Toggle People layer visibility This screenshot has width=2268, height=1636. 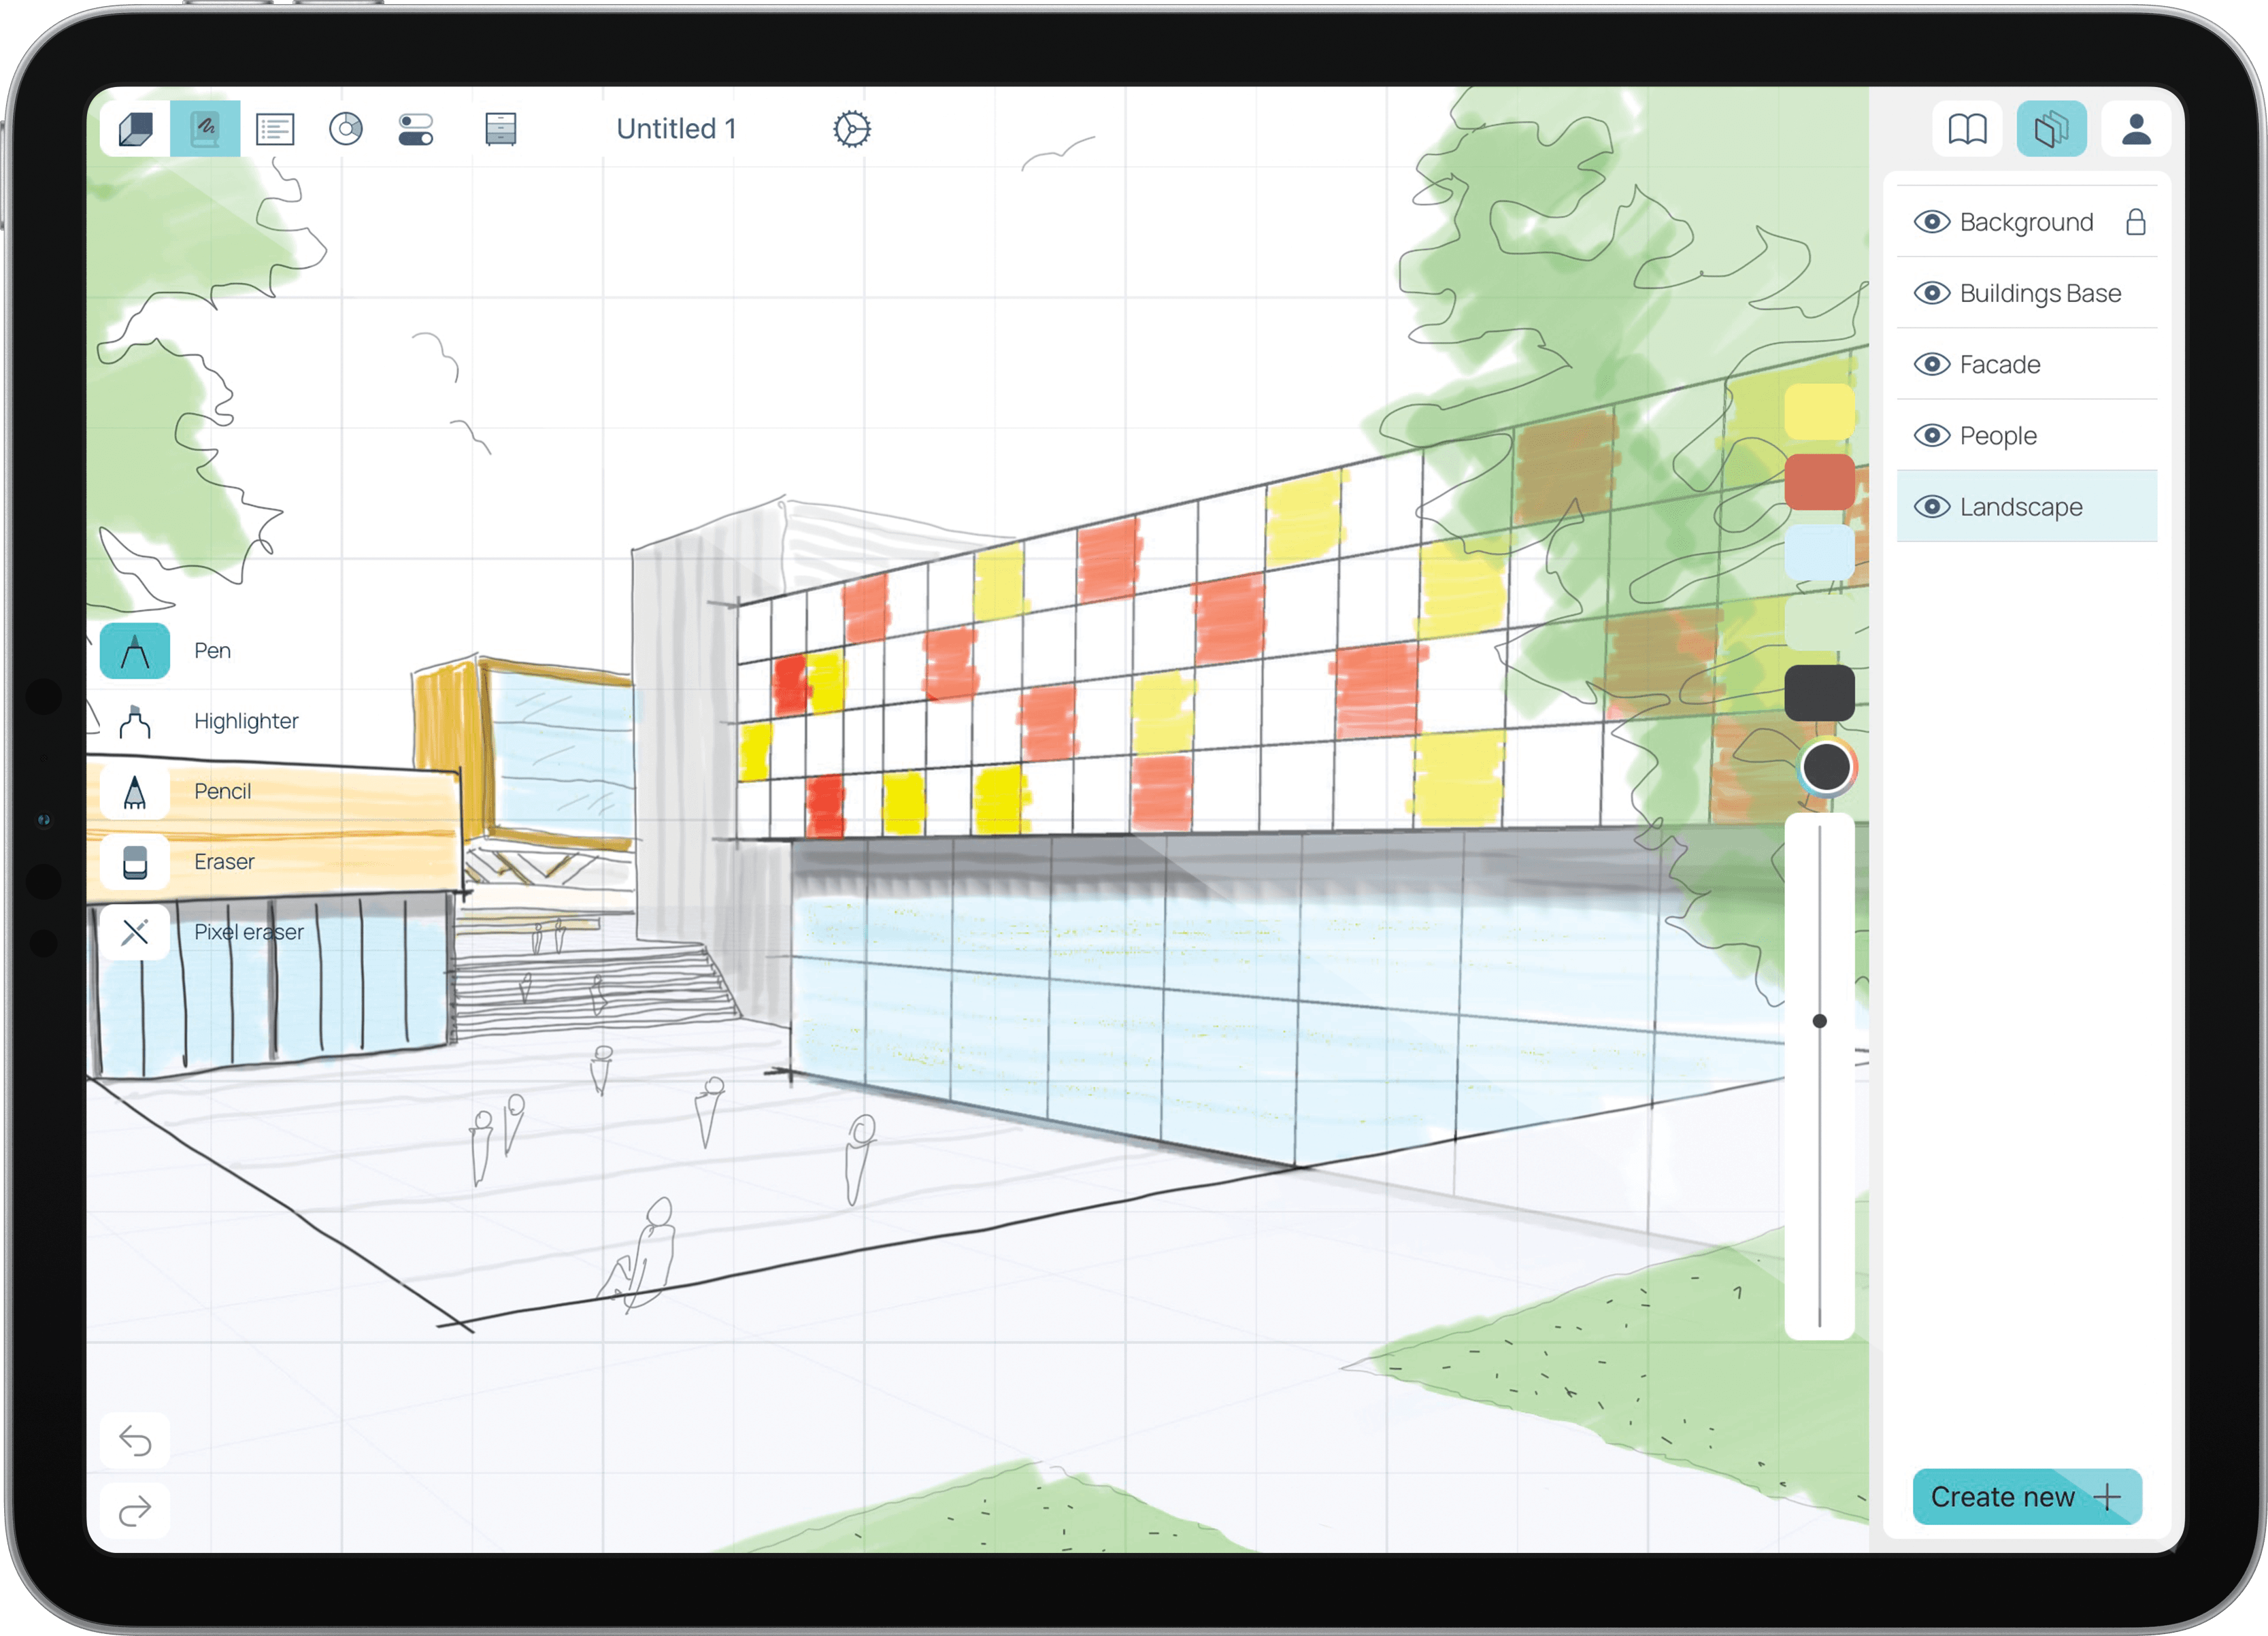1932,436
